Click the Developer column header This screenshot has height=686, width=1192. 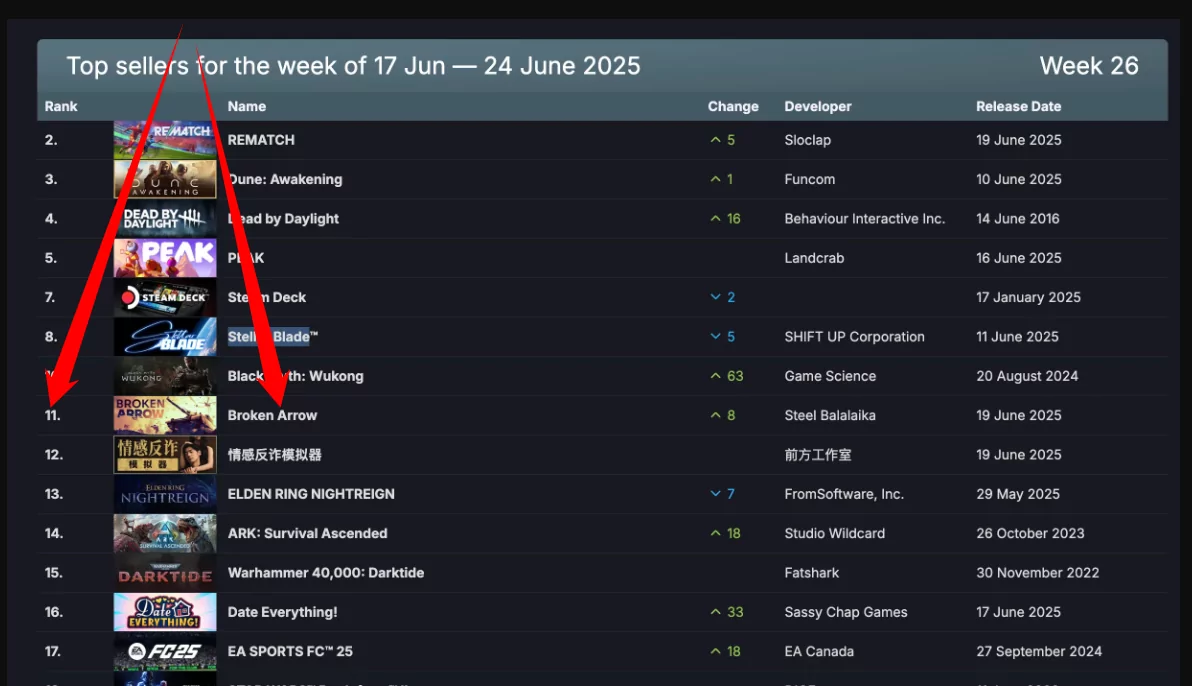[818, 106]
